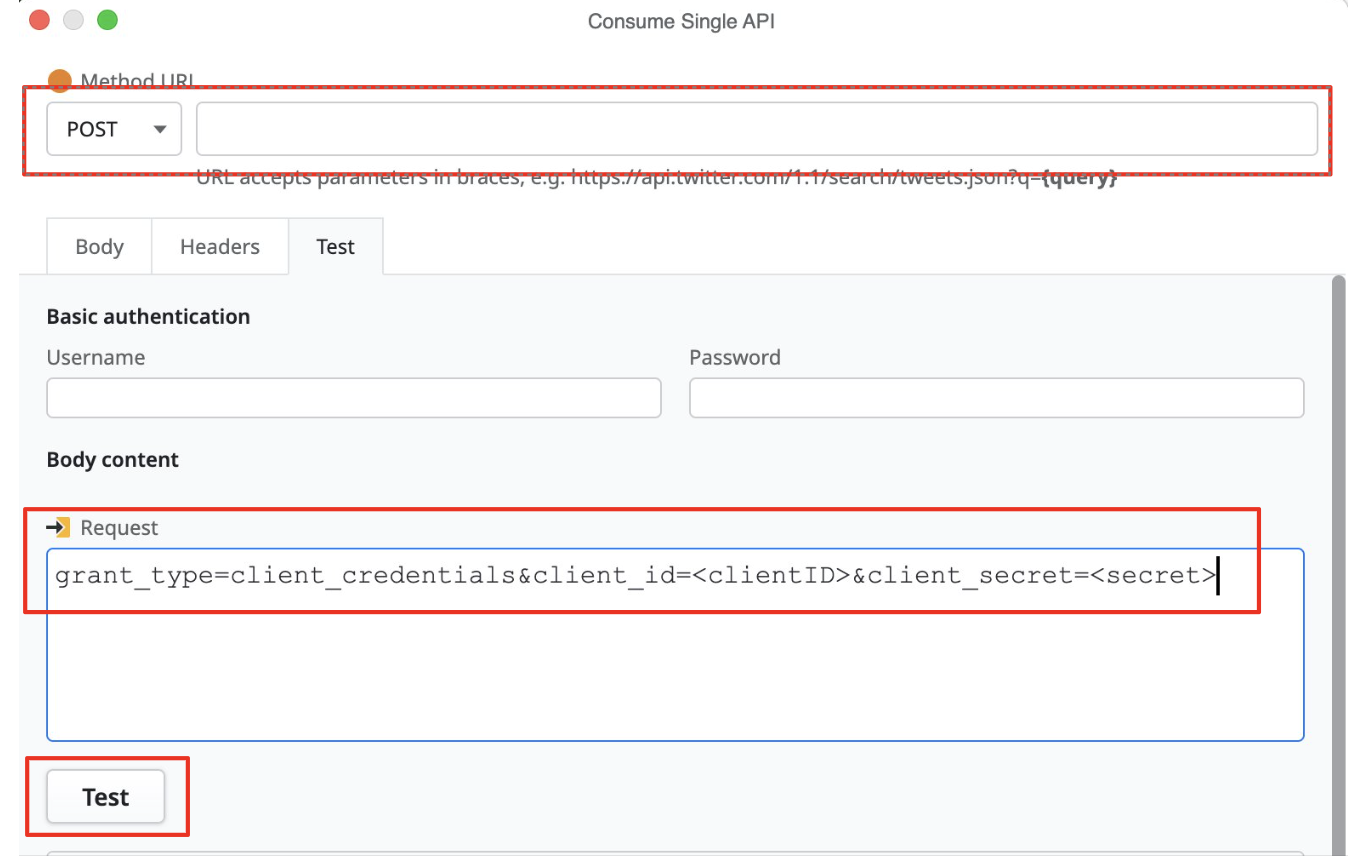This screenshot has height=860, width=1348.
Task: Click the dropdown arrow next to POST
Action: tap(160, 128)
